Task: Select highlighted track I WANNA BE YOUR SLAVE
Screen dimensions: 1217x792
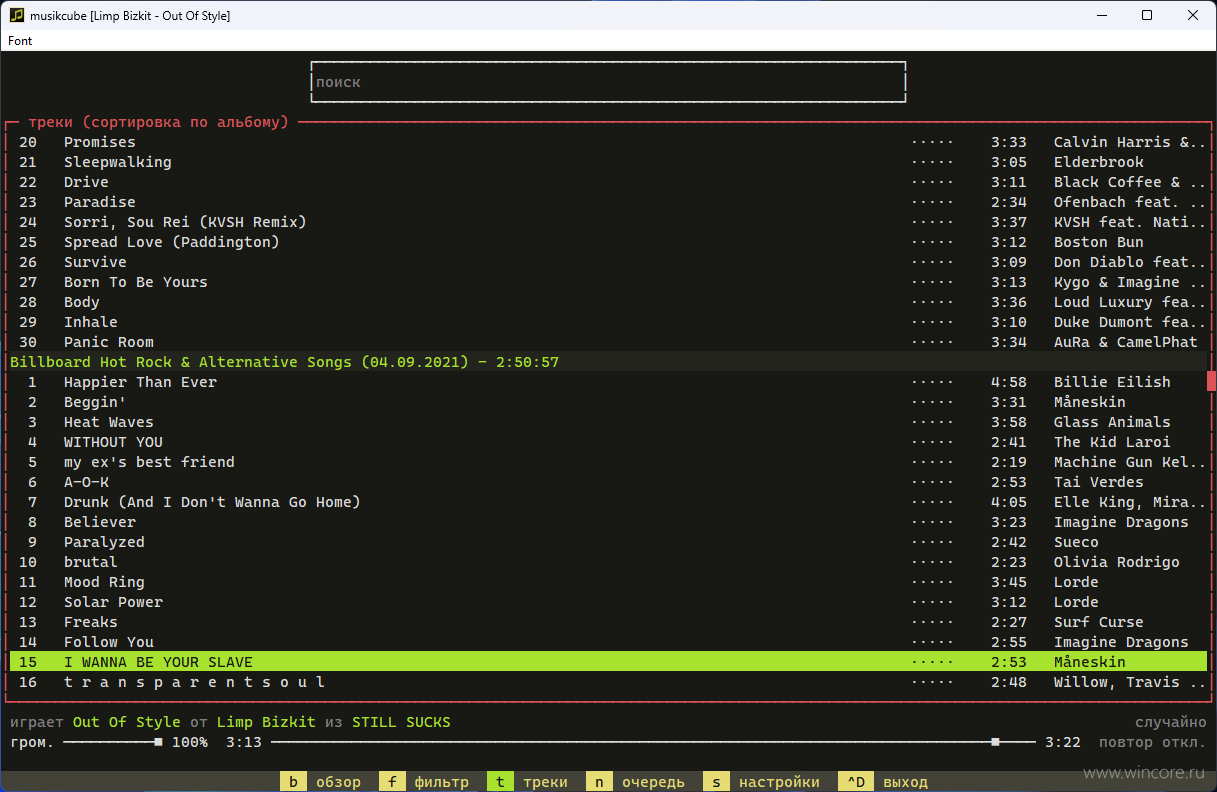Action: click(x=608, y=662)
